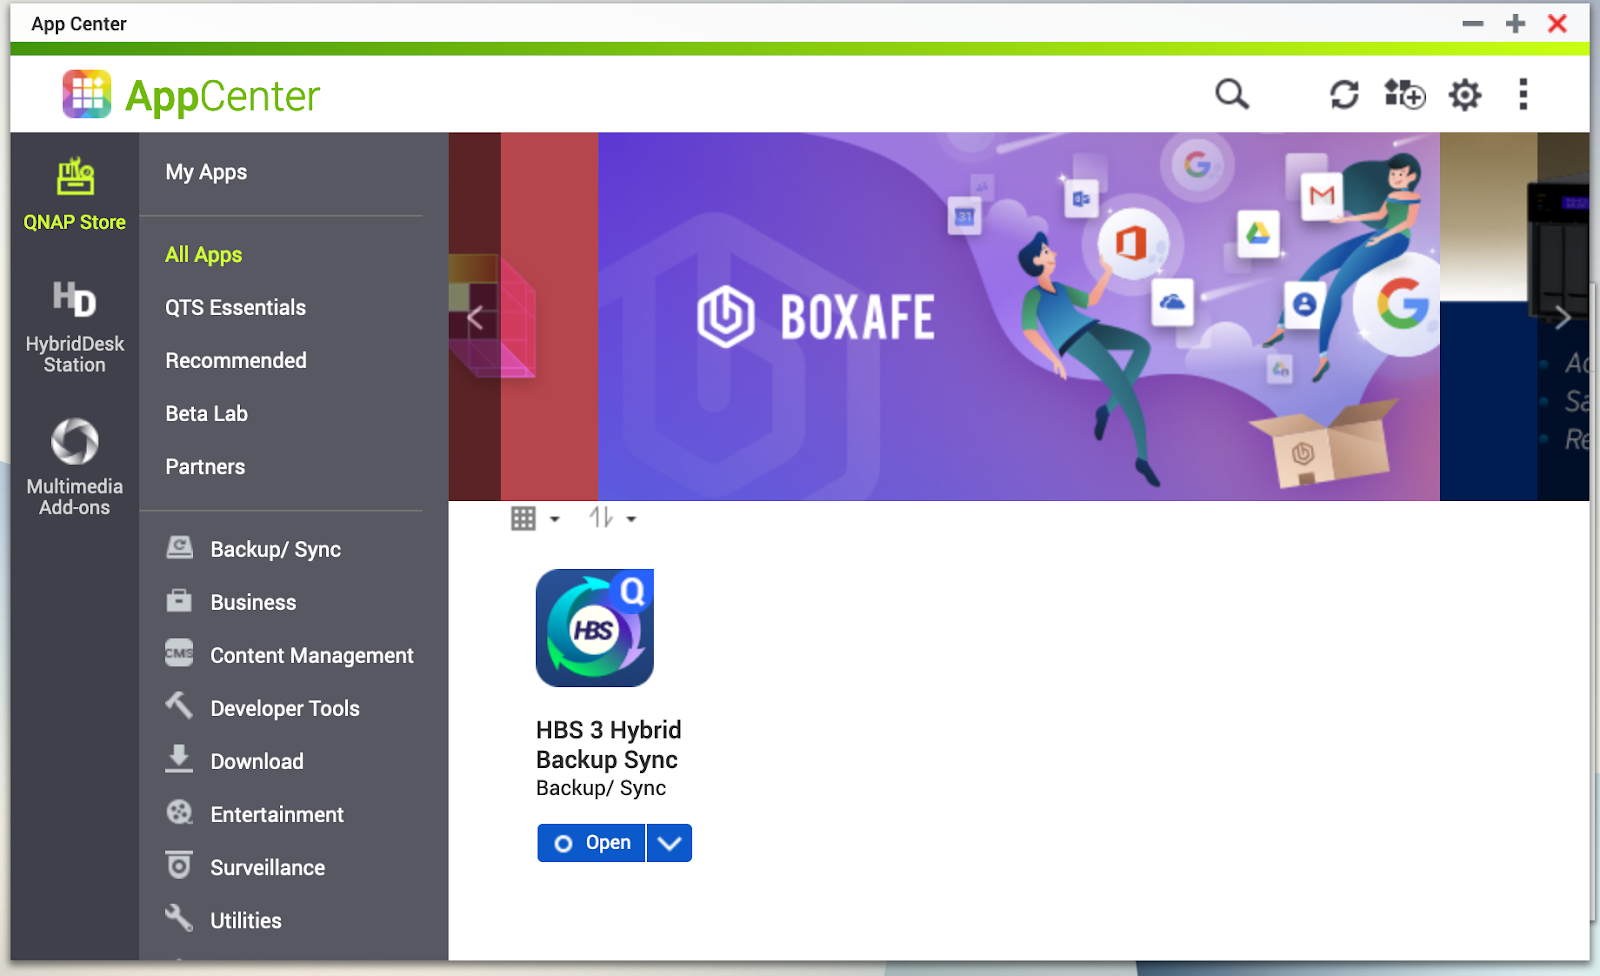
Task: Click the Business briefcase icon
Action: coord(180,600)
